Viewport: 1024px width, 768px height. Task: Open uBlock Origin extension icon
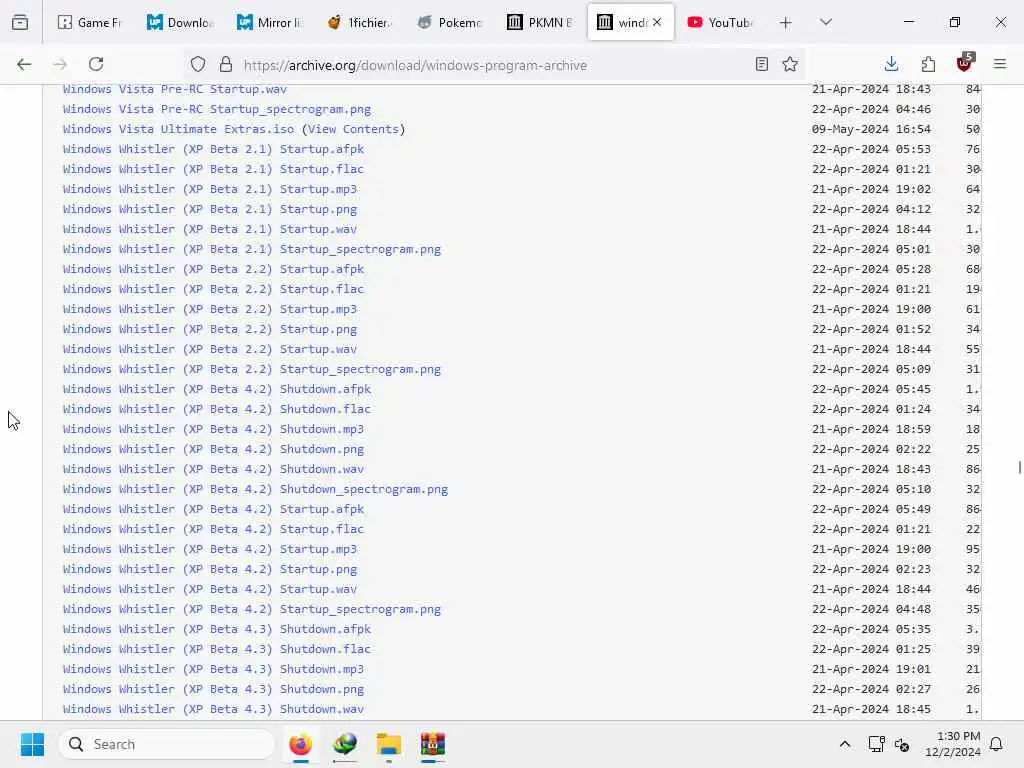(965, 63)
